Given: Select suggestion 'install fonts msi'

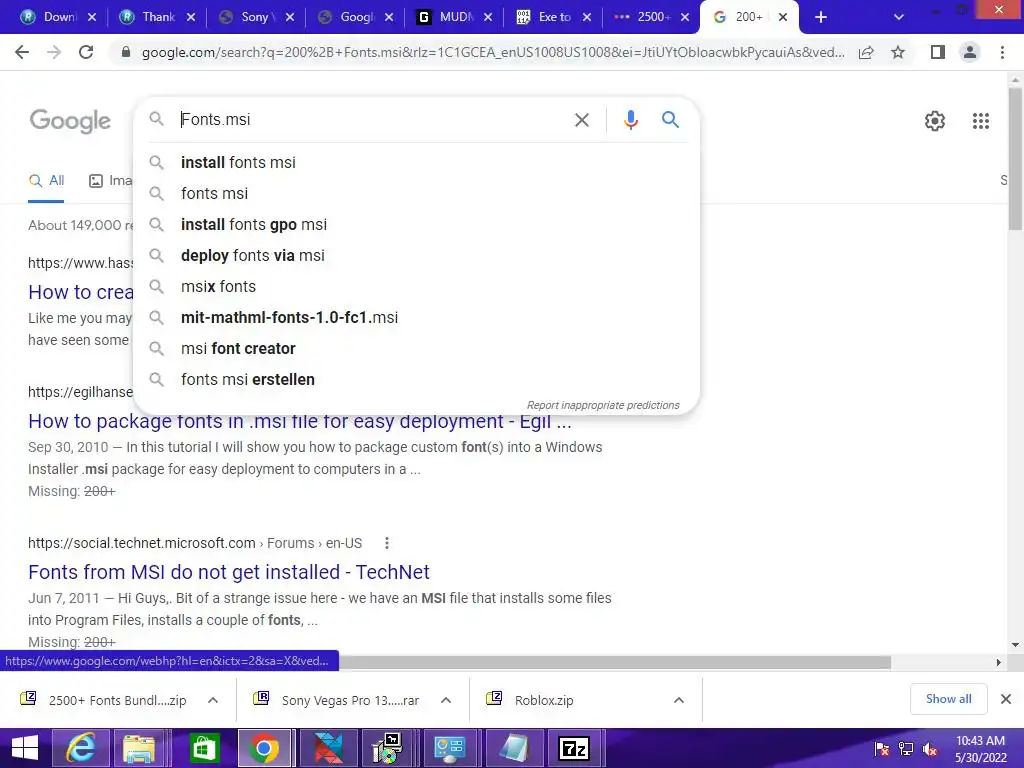Looking at the screenshot, I should [416, 163].
